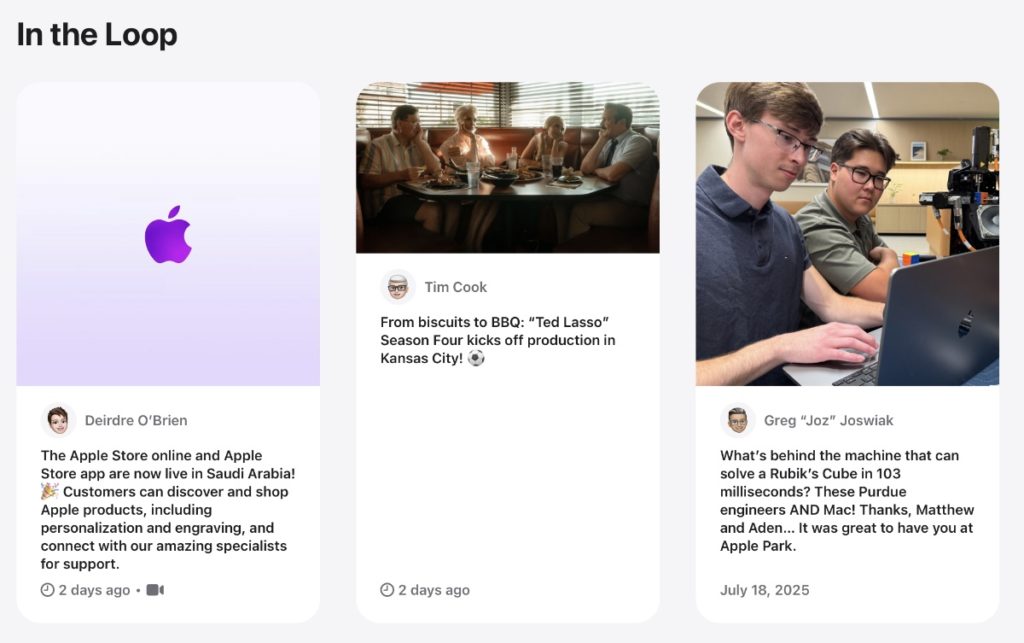Open the Rubik's Cube machine post text
This screenshot has width=1024, height=643.
click(847, 501)
